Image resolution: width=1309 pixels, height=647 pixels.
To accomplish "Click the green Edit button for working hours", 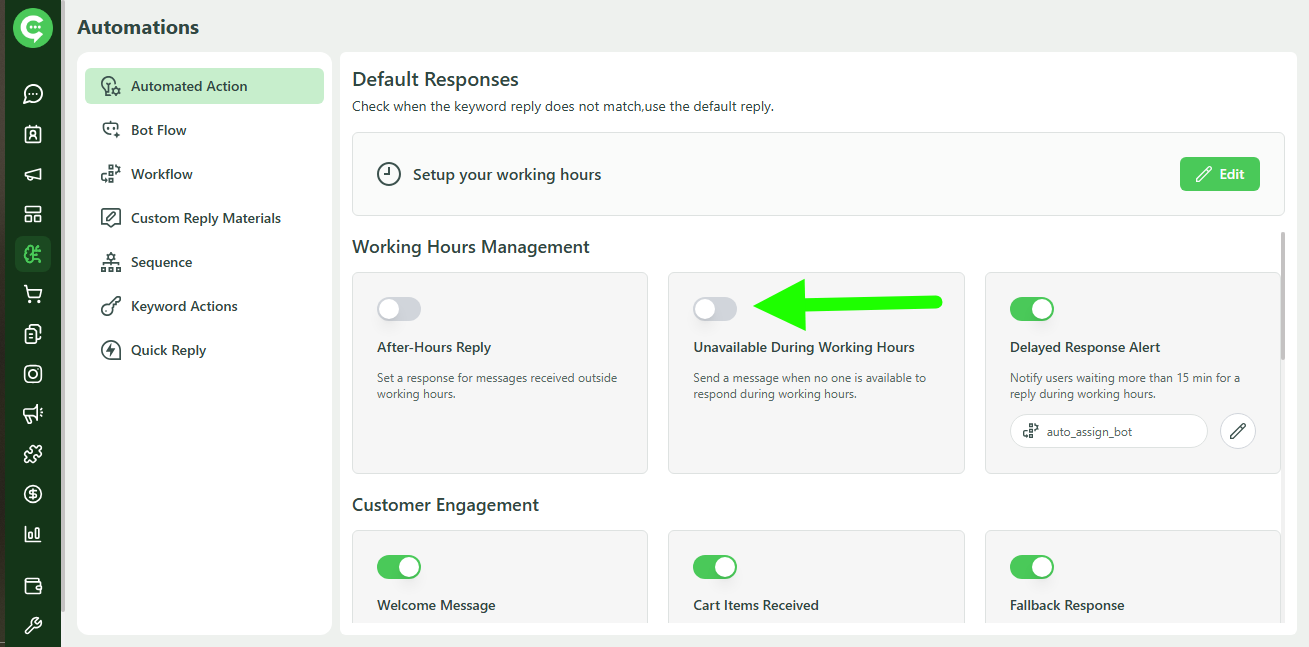I will pos(1219,173).
